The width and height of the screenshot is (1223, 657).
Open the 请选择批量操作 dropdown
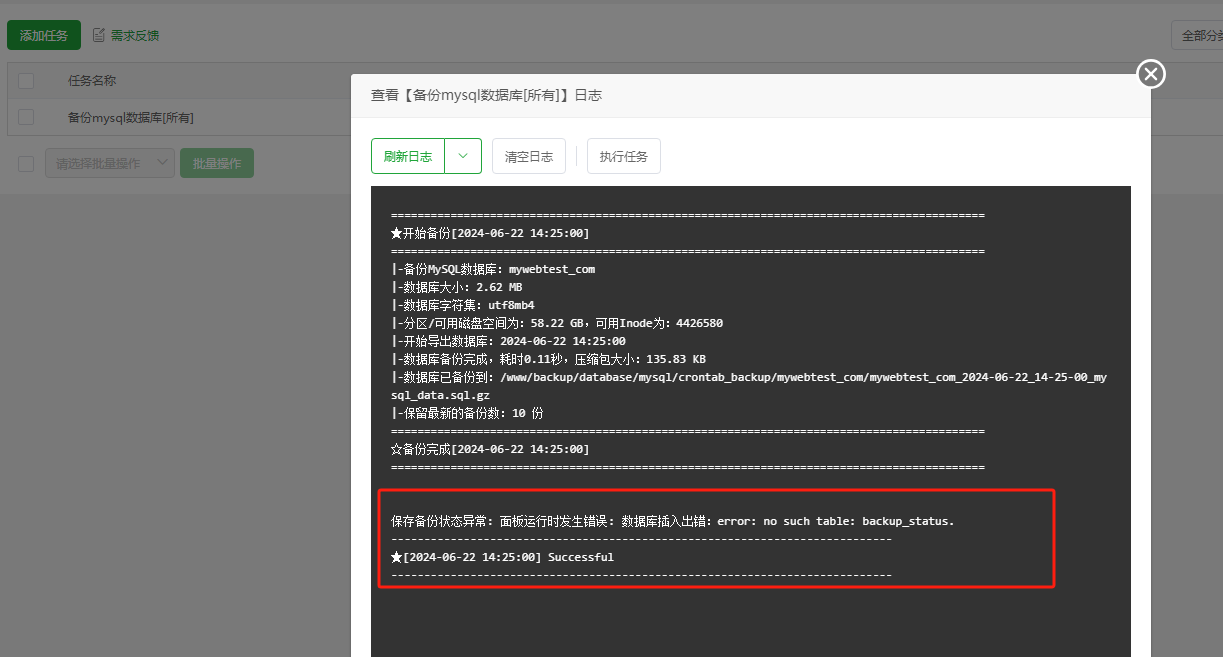(x=110, y=164)
